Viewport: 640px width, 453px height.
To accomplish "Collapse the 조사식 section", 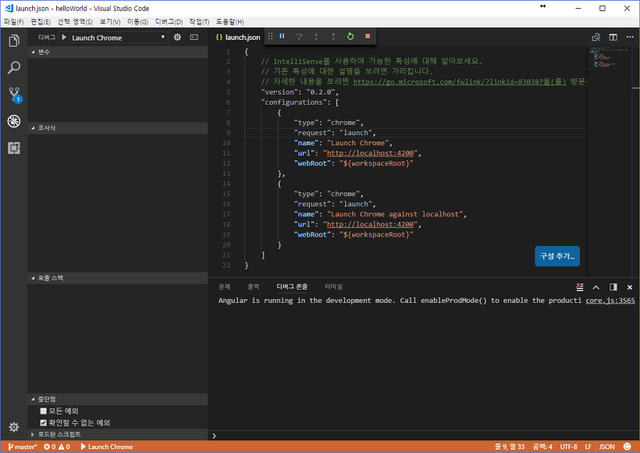I will click(46, 128).
